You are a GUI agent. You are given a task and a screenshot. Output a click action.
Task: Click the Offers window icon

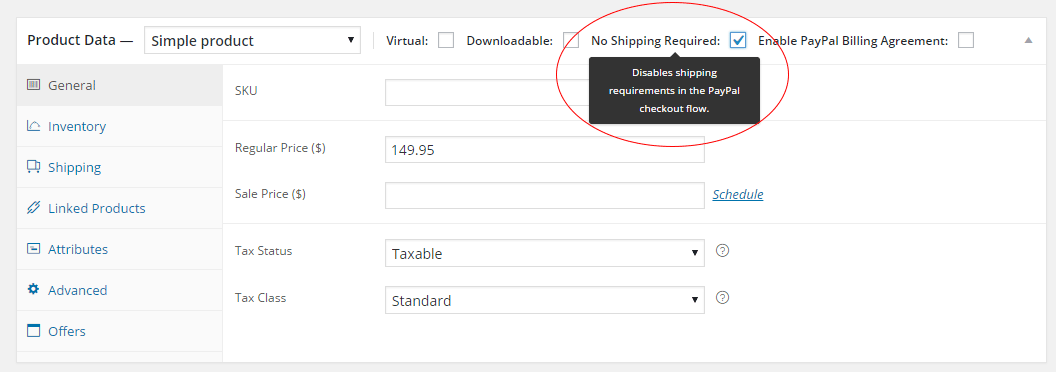click(x=33, y=331)
